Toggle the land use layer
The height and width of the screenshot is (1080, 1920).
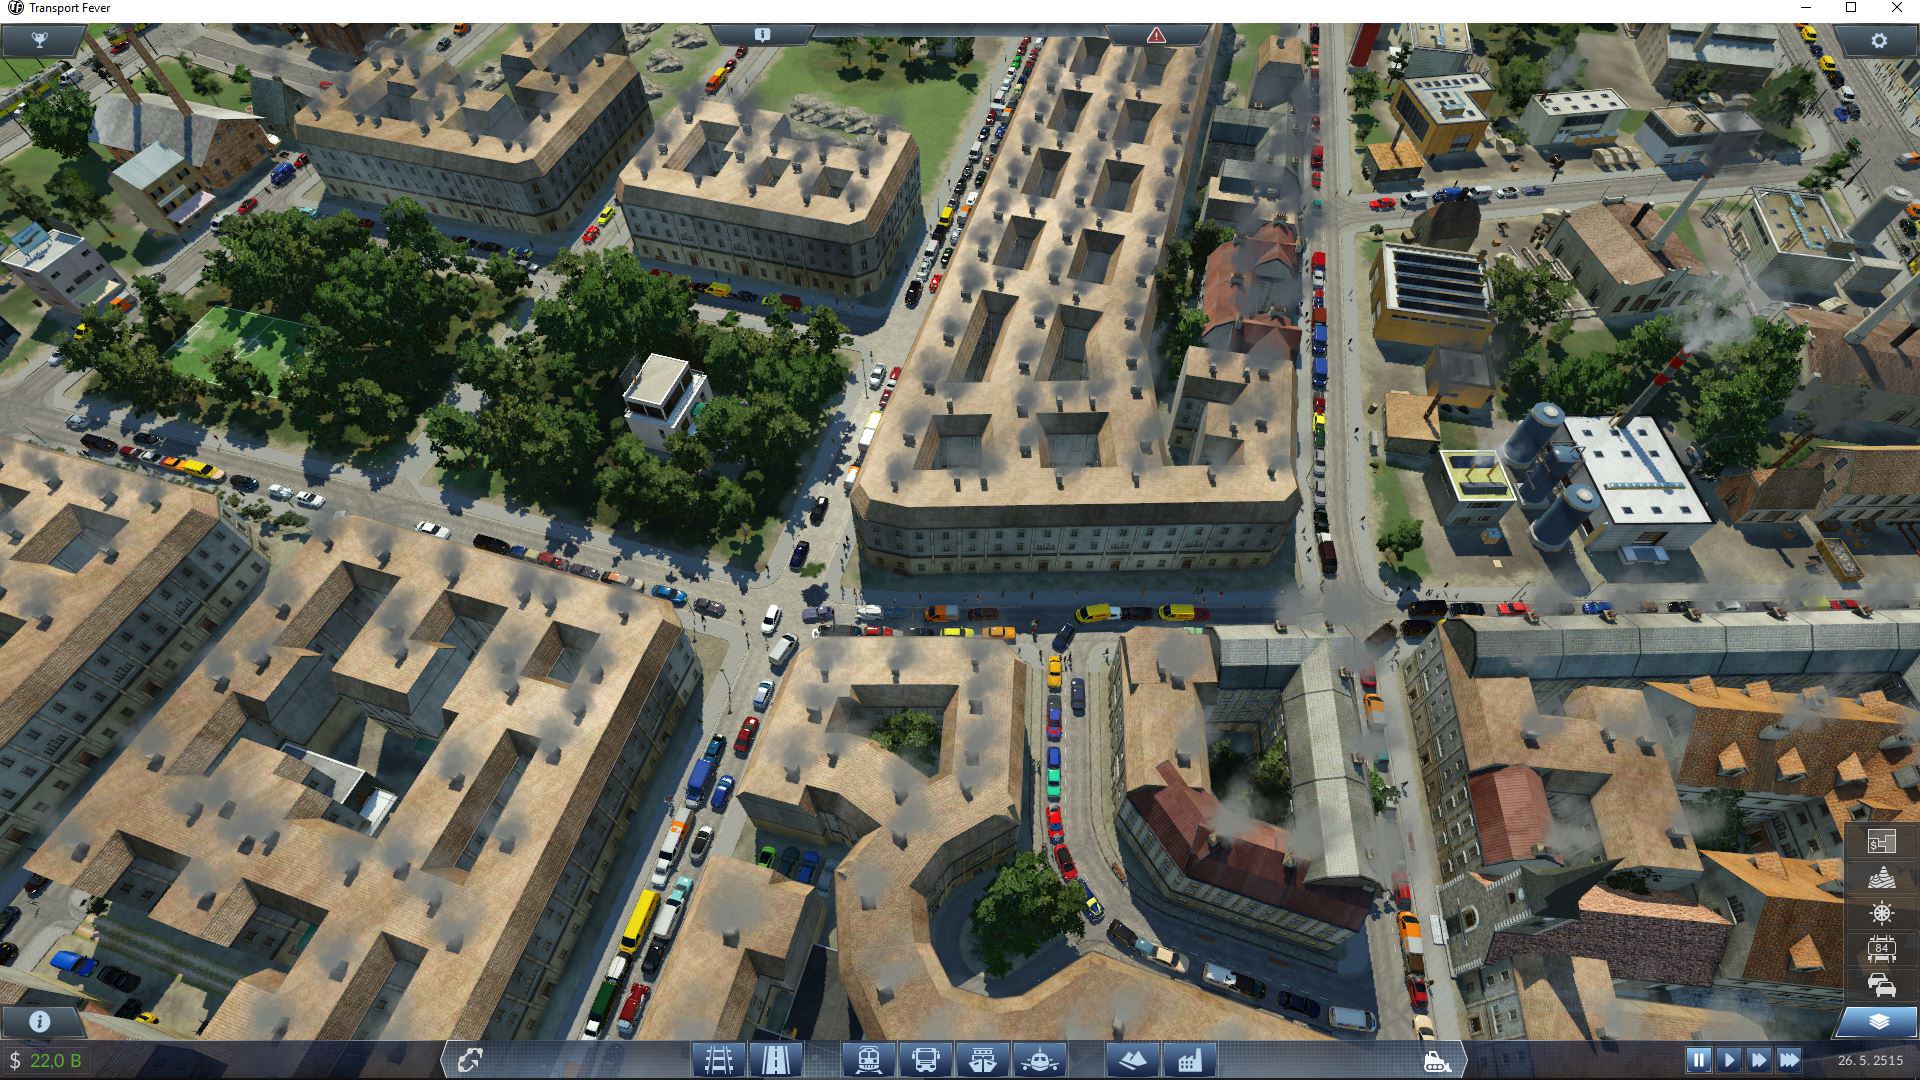1881,843
